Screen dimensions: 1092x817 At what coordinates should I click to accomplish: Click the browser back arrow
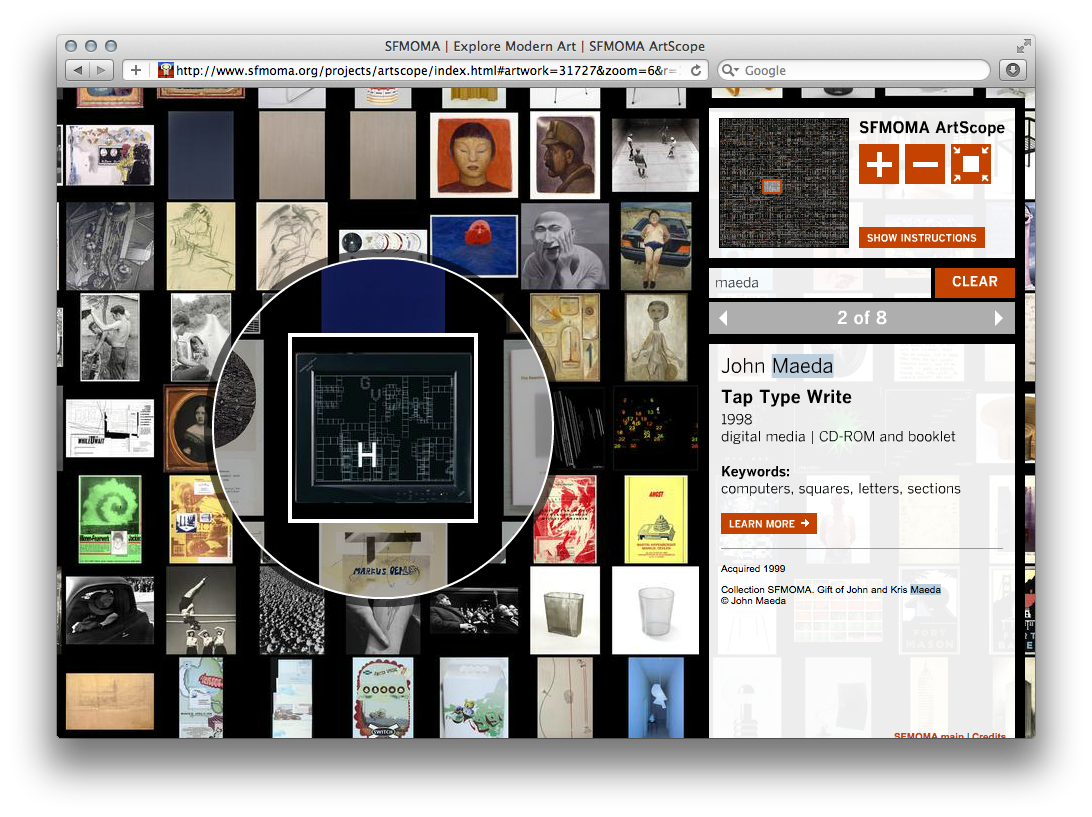pos(78,70)
